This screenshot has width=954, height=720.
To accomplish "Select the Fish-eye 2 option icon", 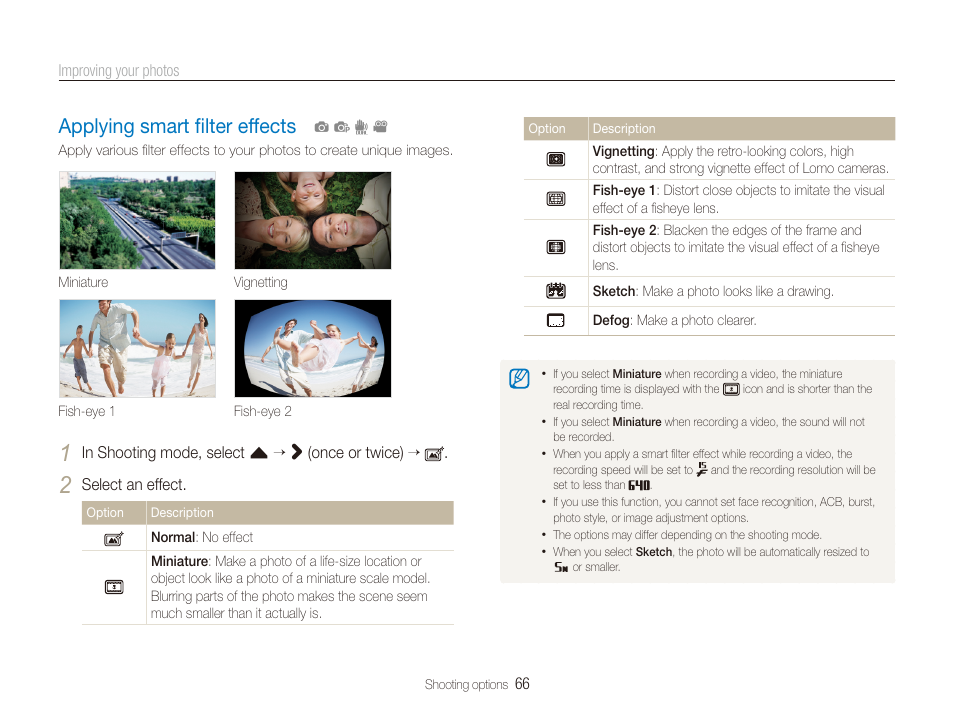I will click(555, 247).
